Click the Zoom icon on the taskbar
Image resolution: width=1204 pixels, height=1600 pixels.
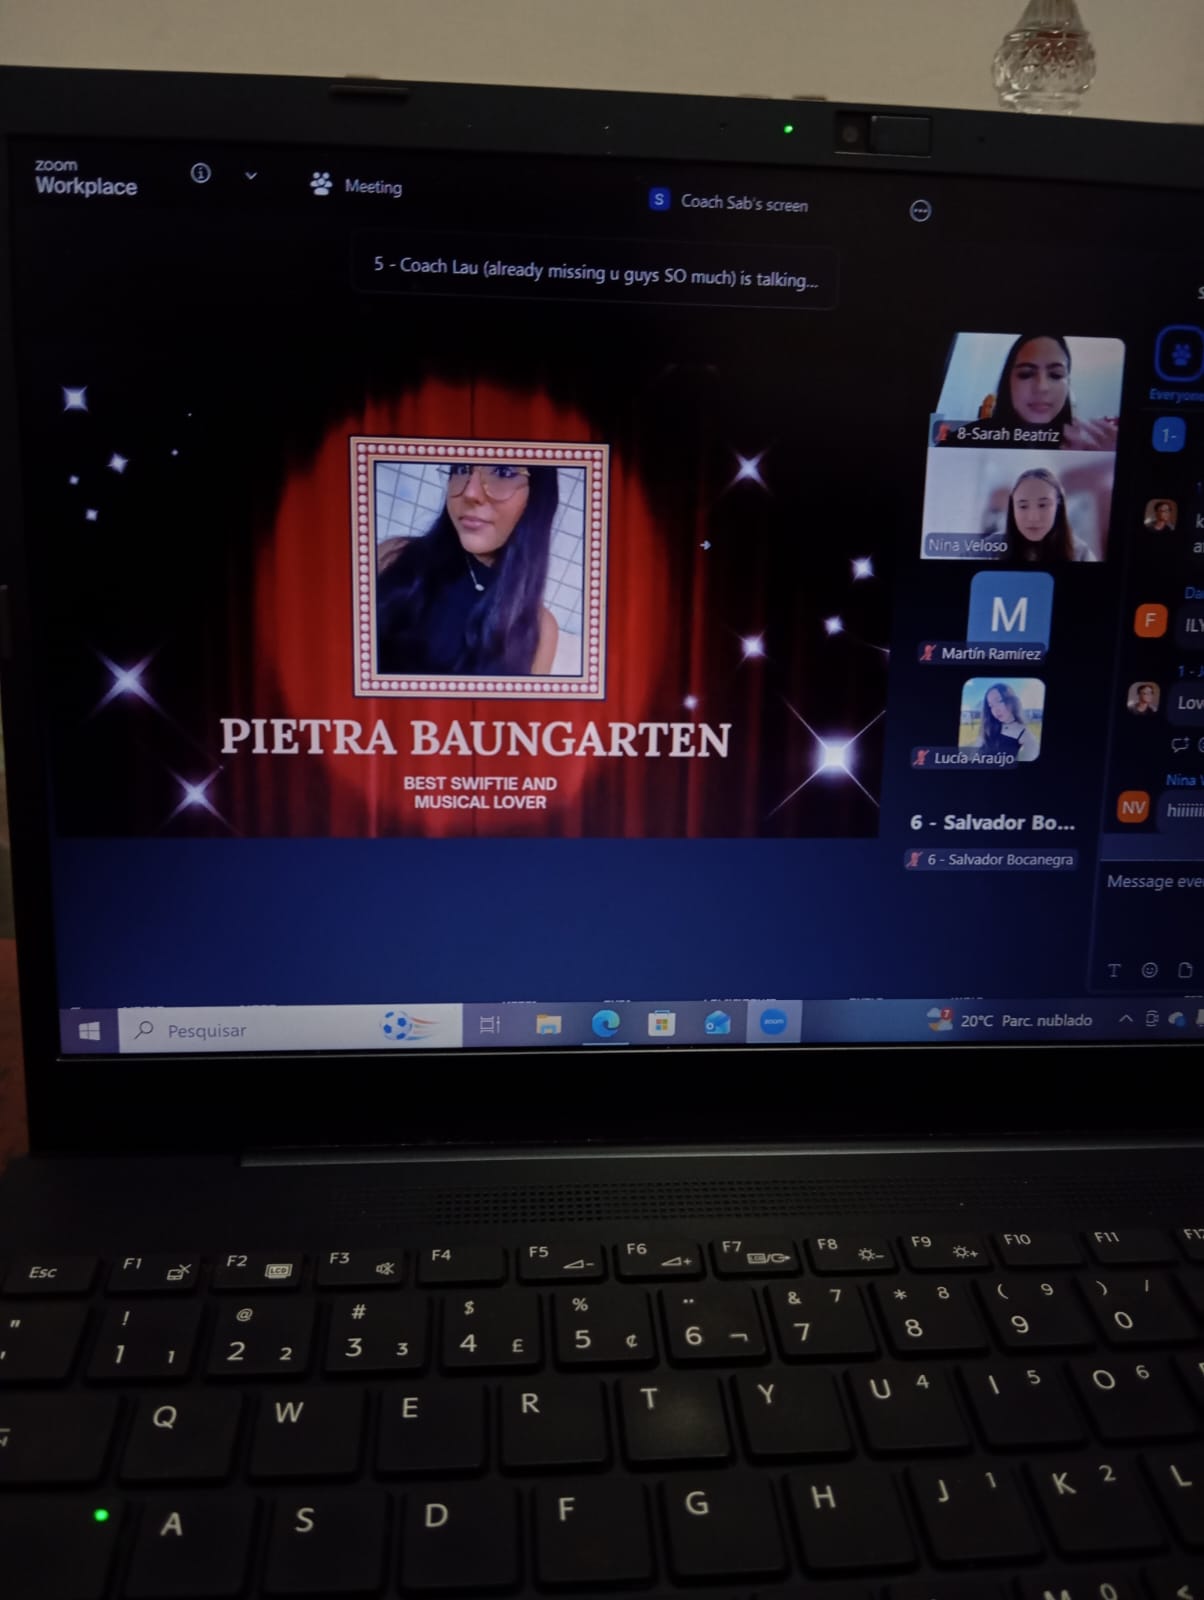tap(773, 1021)
